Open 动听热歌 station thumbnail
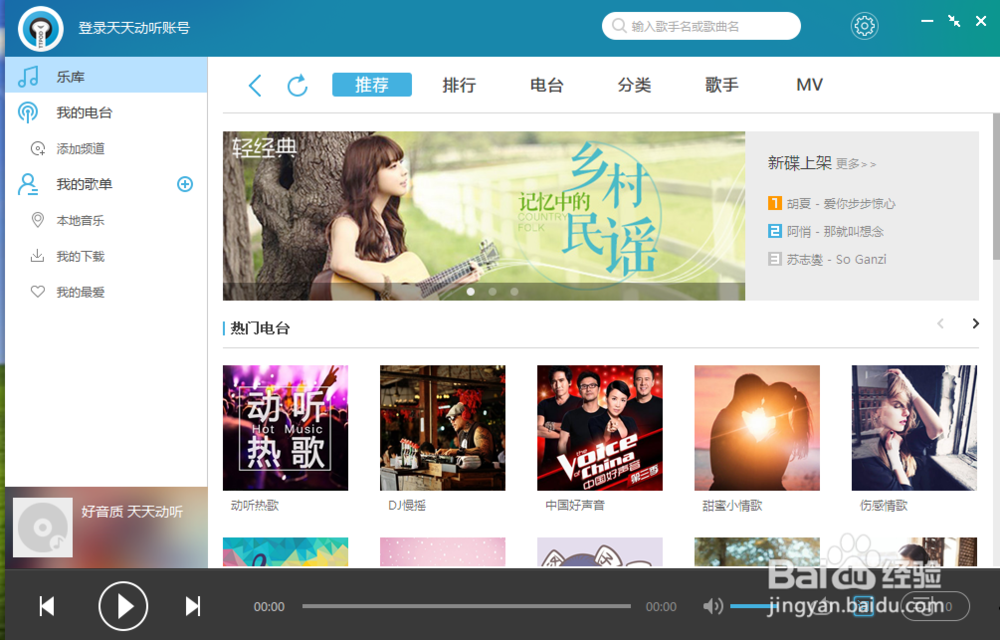This screenshot has height=640, width=1000. [x=285, y=428]
